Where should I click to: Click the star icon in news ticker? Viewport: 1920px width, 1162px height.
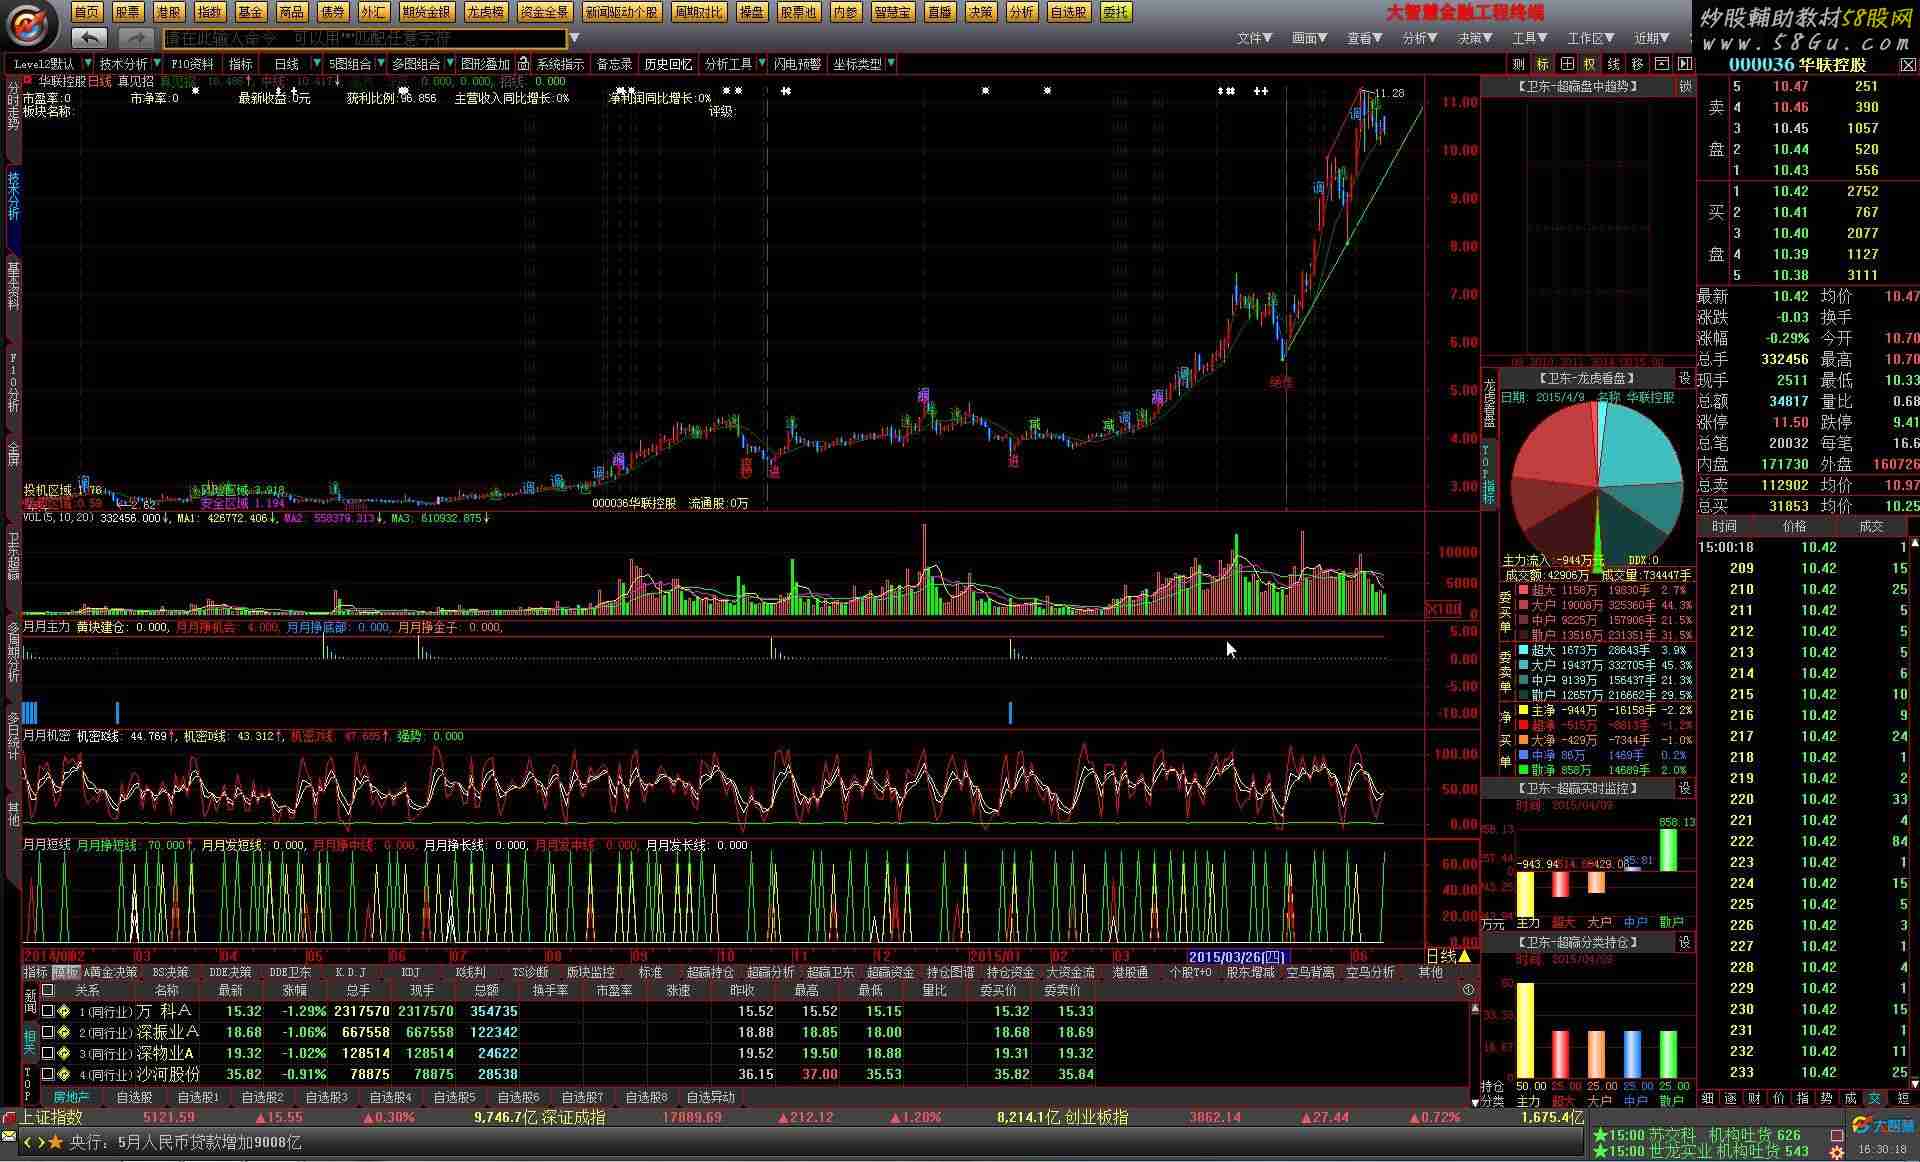tap(56, 1142)
